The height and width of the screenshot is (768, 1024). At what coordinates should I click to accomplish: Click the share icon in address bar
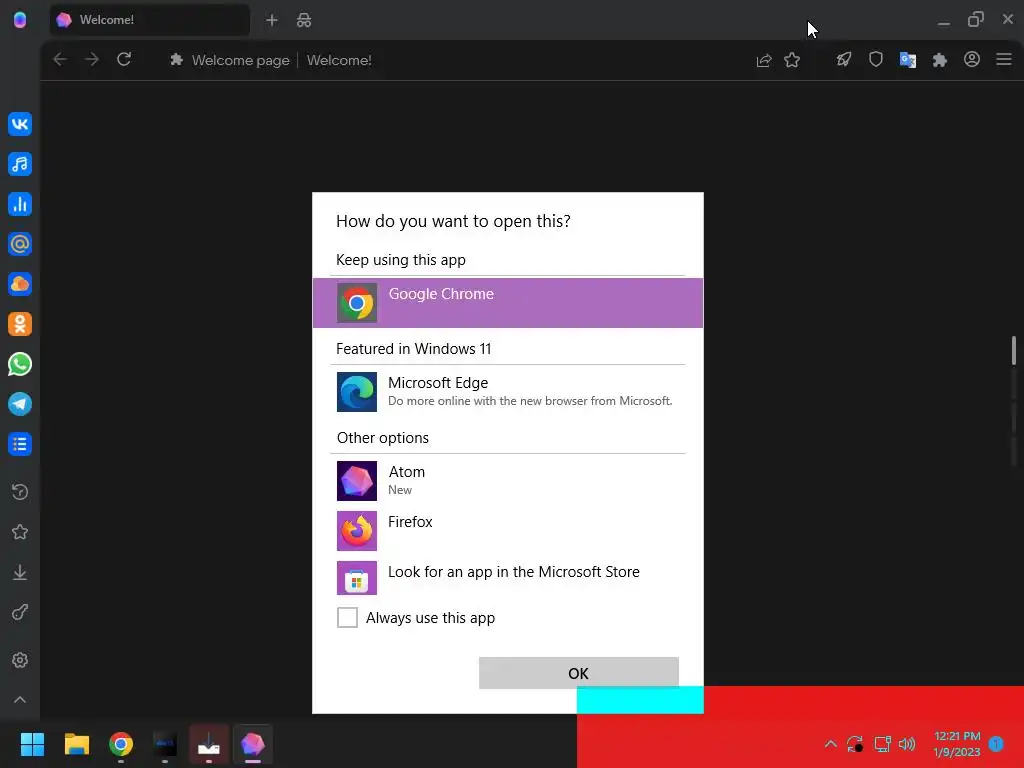tap(763, 60)
